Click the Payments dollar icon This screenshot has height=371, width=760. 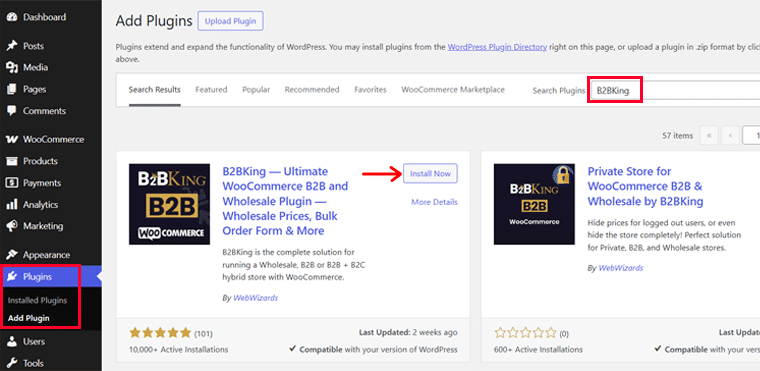[12, 183]
